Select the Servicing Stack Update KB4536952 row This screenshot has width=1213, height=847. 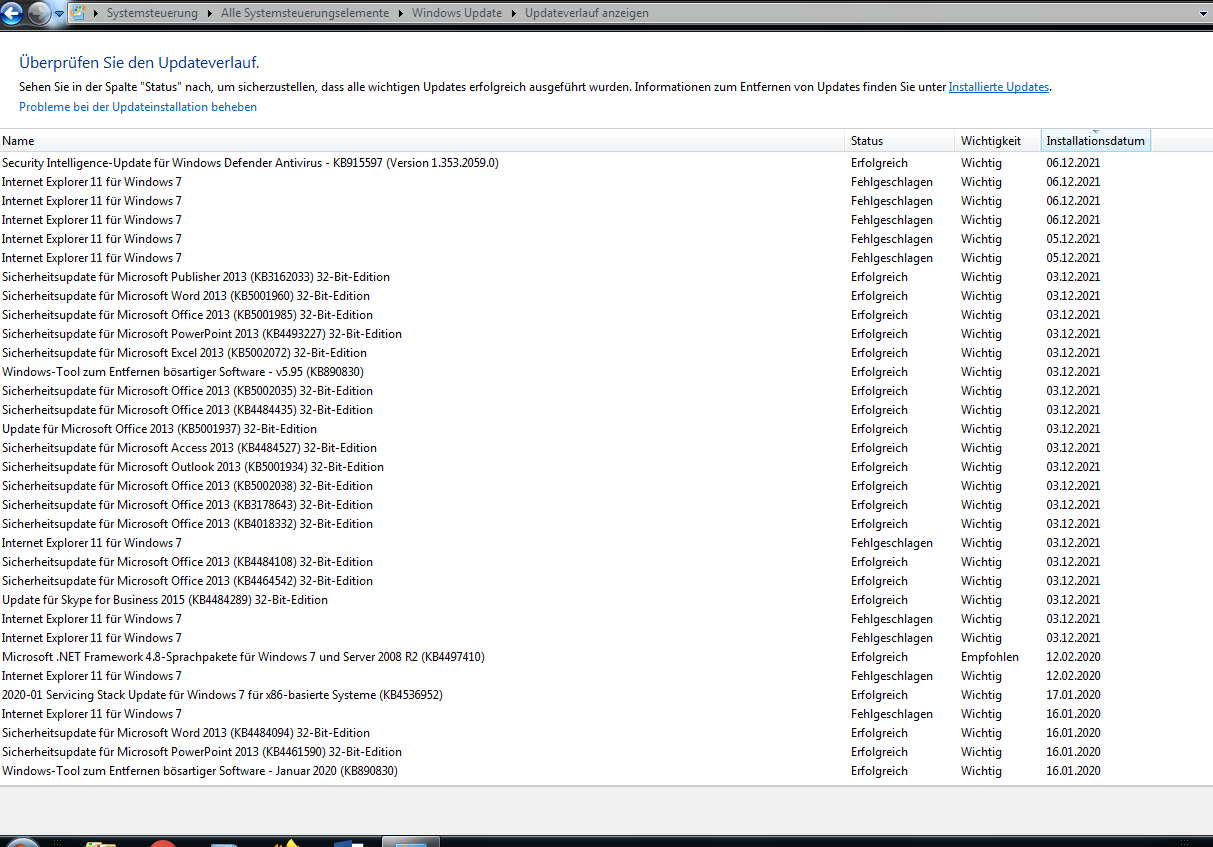(x=606, y=695)
